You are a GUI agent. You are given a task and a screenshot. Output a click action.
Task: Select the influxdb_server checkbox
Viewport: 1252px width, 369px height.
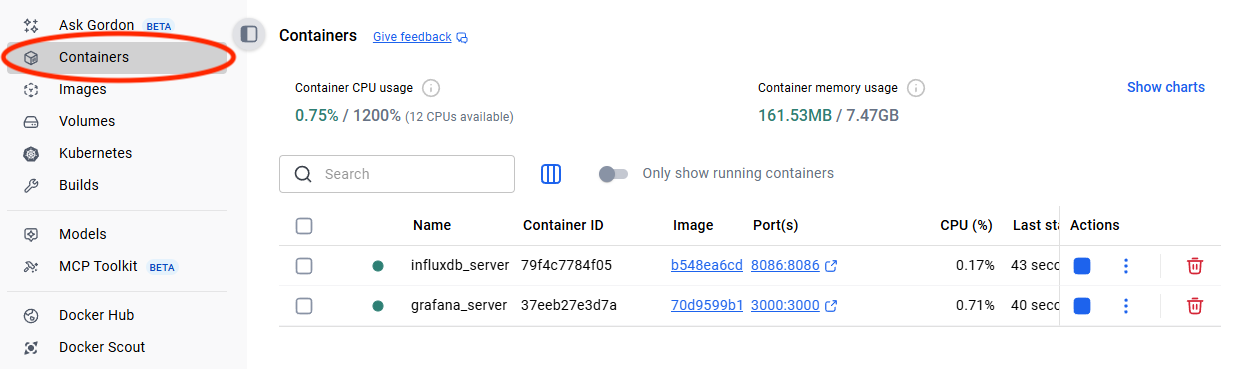coord(304,266)
